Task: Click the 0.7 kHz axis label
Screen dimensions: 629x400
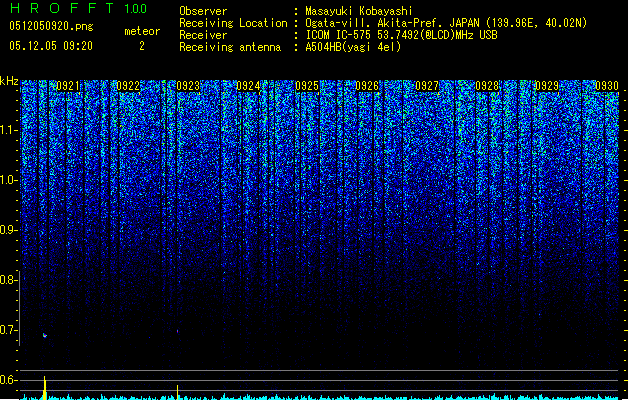Action: [7, 330]
